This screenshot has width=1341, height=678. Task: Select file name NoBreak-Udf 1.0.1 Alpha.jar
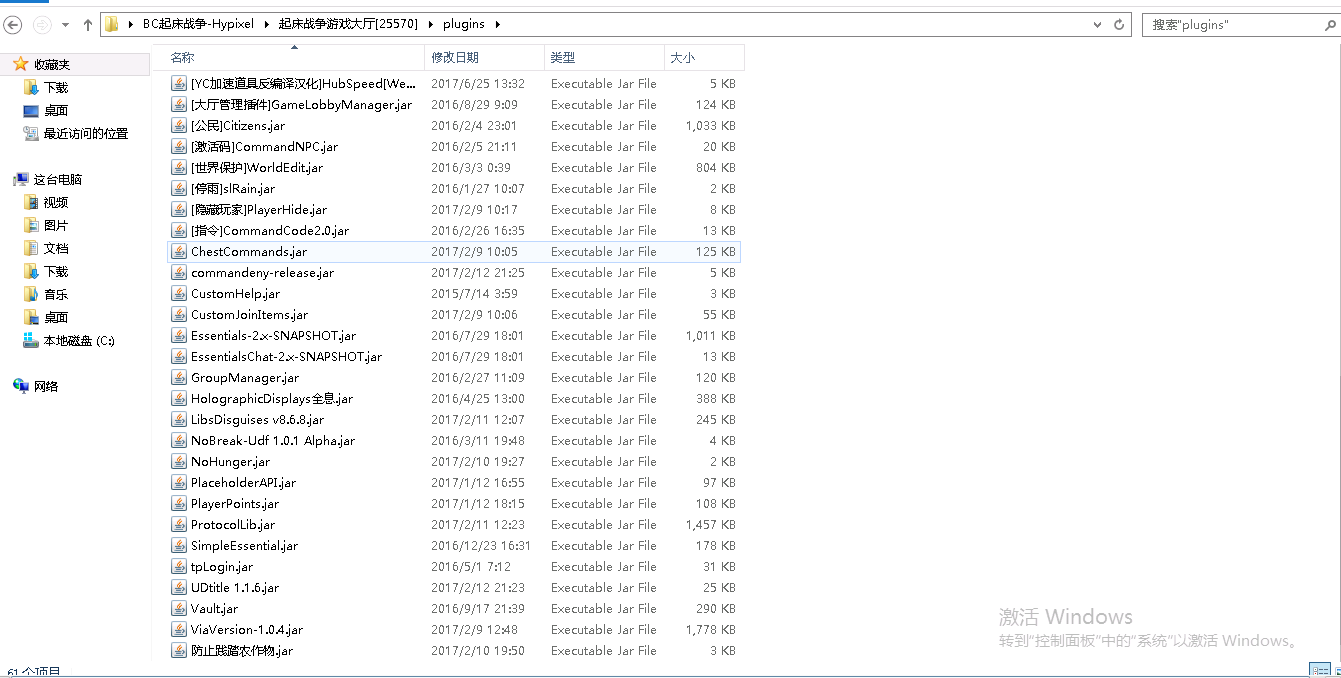point(273,441)
